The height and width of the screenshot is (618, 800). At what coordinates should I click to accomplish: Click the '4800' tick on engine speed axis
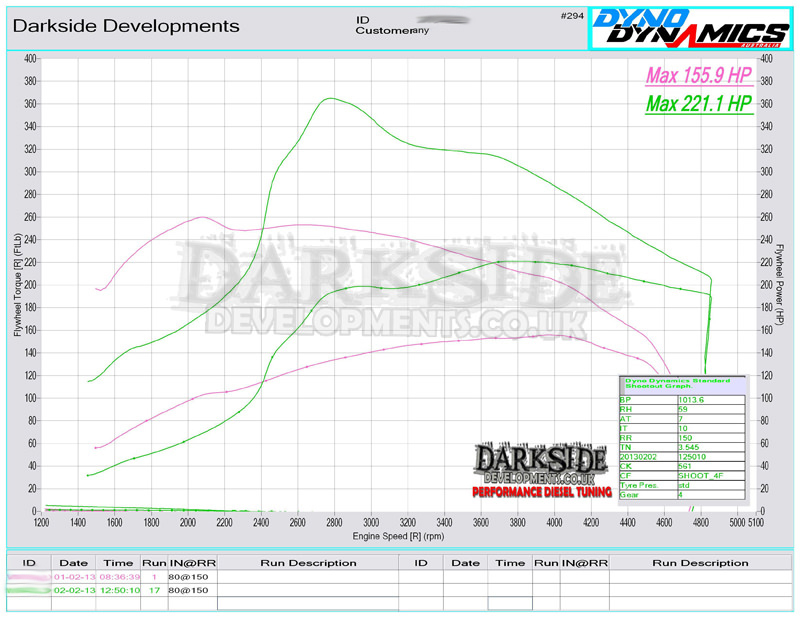pos(701,523)
